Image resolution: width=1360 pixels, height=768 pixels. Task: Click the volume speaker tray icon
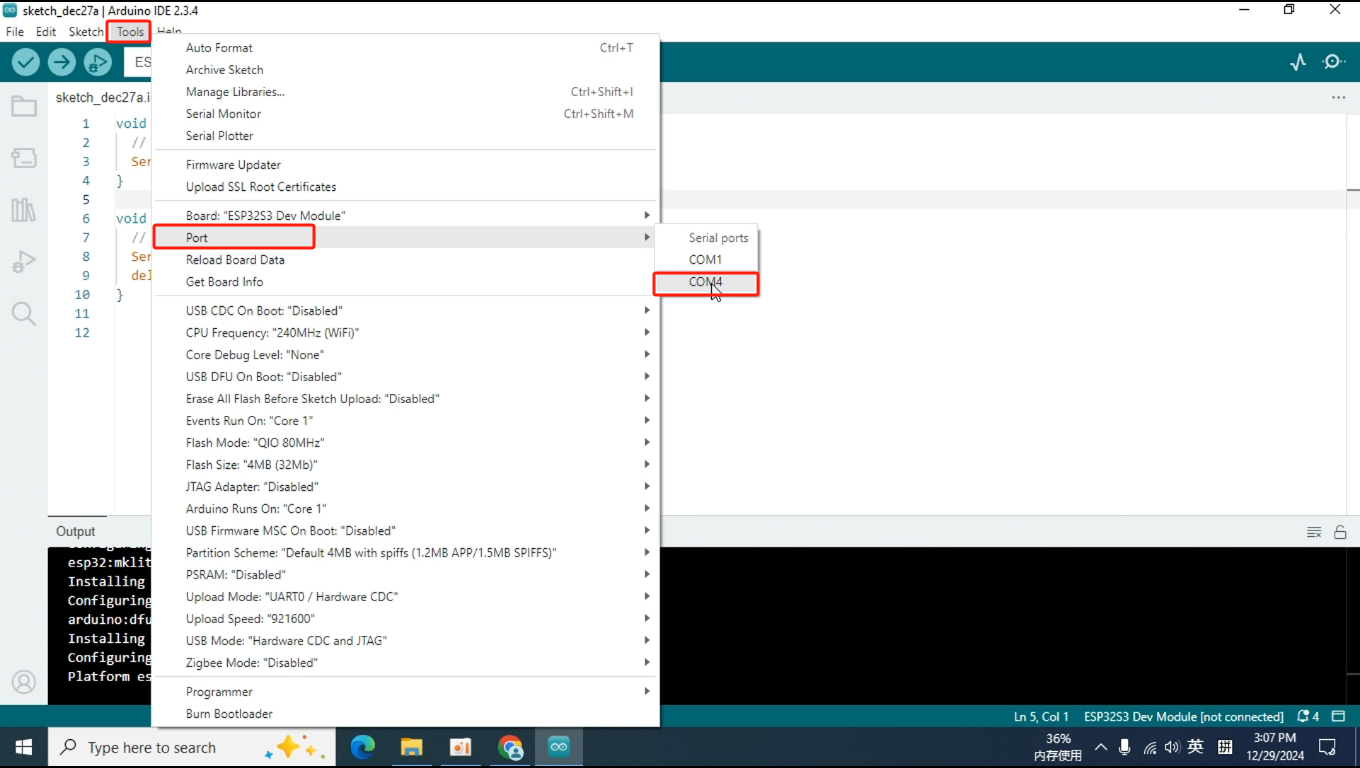[x=1172, y=747]
